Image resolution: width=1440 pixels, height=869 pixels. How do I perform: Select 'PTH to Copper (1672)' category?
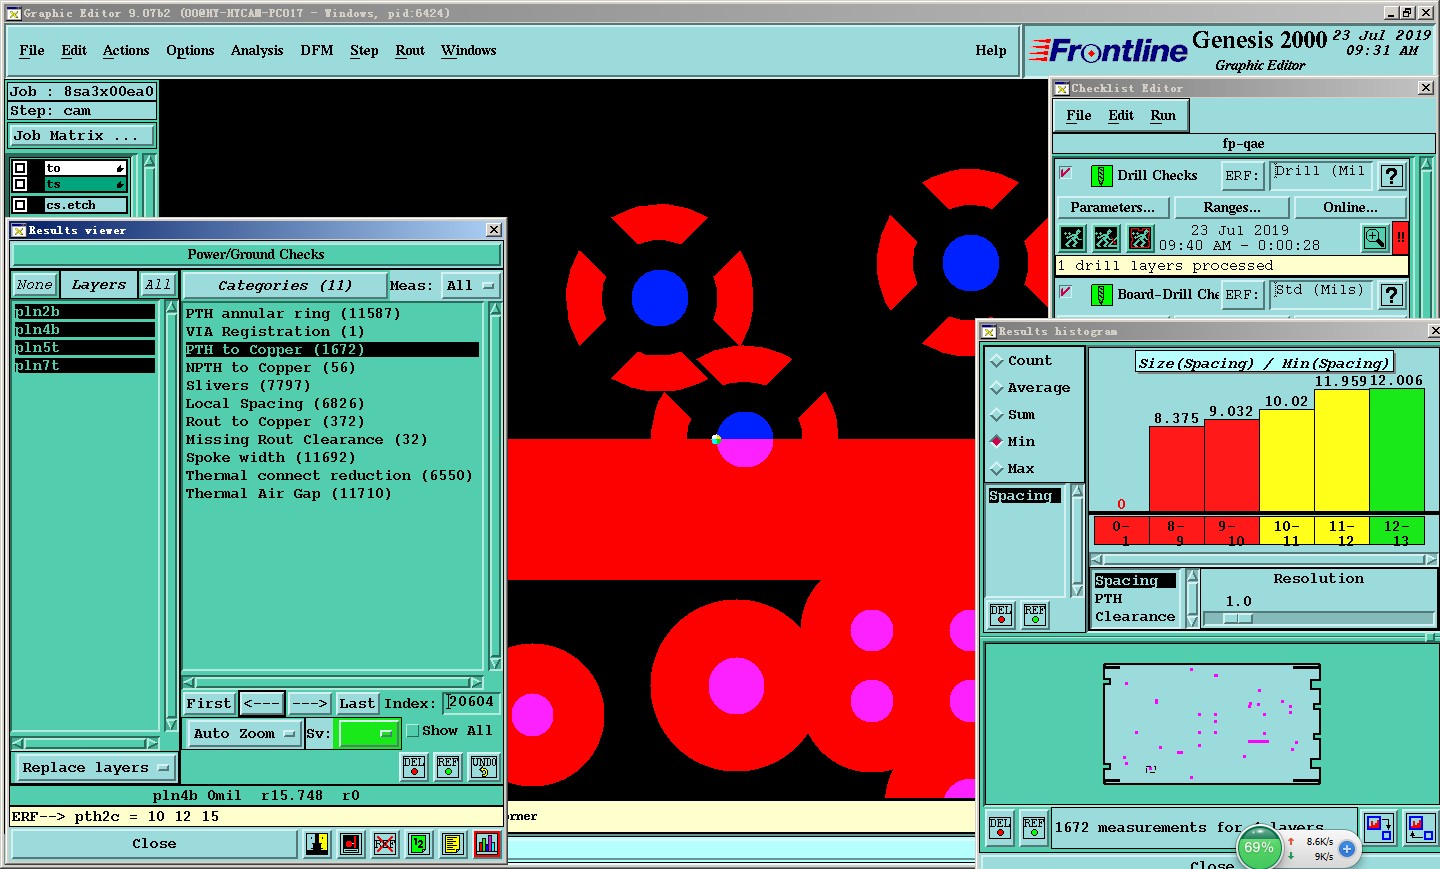tap(332, 350)
